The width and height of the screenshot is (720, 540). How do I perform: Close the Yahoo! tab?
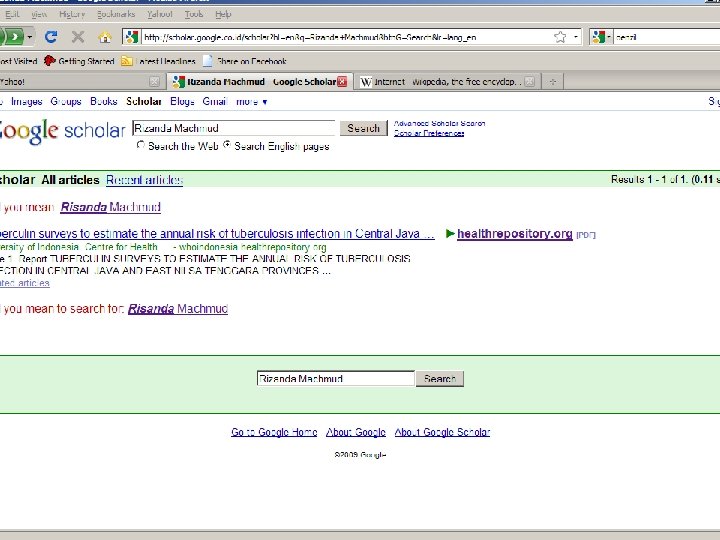(x=155, y=82)
